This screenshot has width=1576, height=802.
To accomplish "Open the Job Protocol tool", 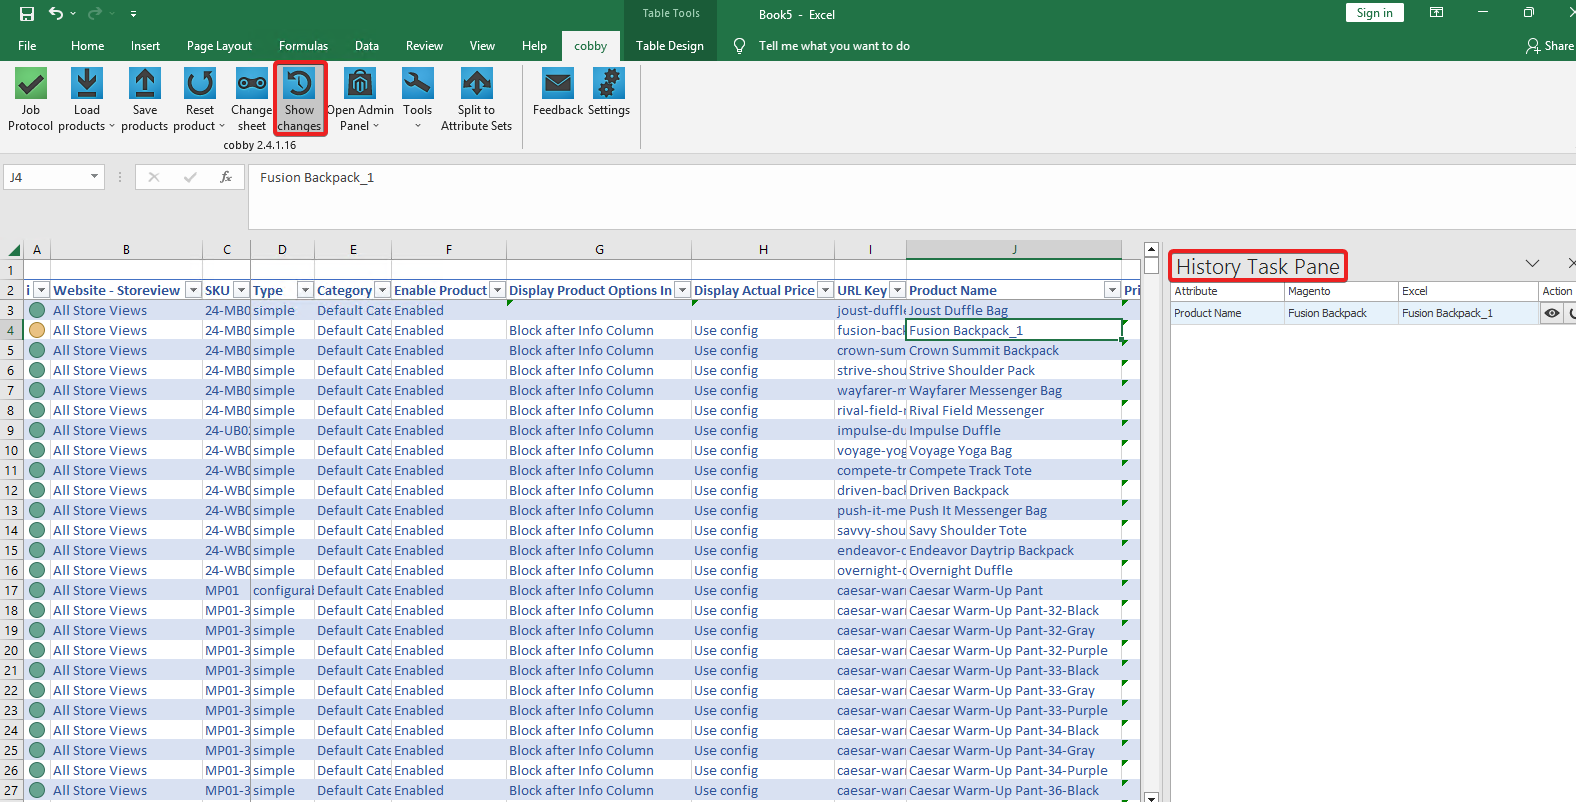I will click(30, 99).
